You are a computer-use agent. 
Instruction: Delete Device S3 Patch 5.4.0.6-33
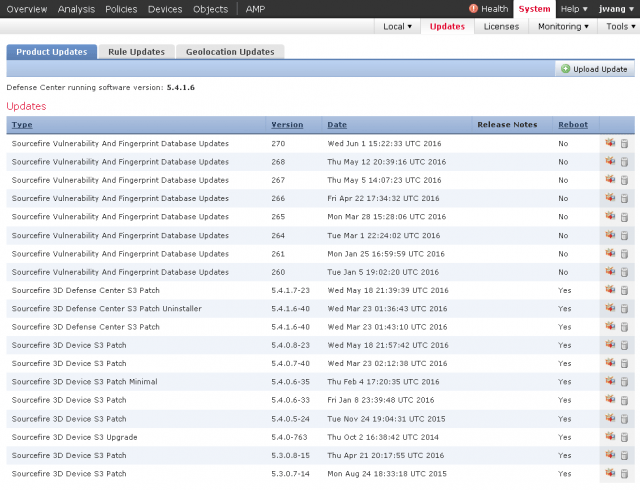point(624,401)
